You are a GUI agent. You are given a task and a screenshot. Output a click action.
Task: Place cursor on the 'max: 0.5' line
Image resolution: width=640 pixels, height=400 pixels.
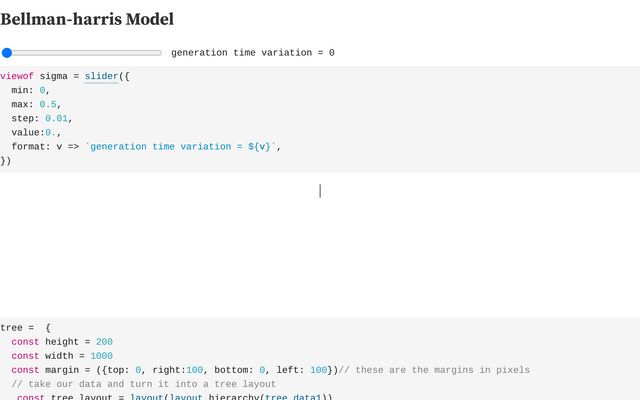pyautogui.click(x=37, y=104)
